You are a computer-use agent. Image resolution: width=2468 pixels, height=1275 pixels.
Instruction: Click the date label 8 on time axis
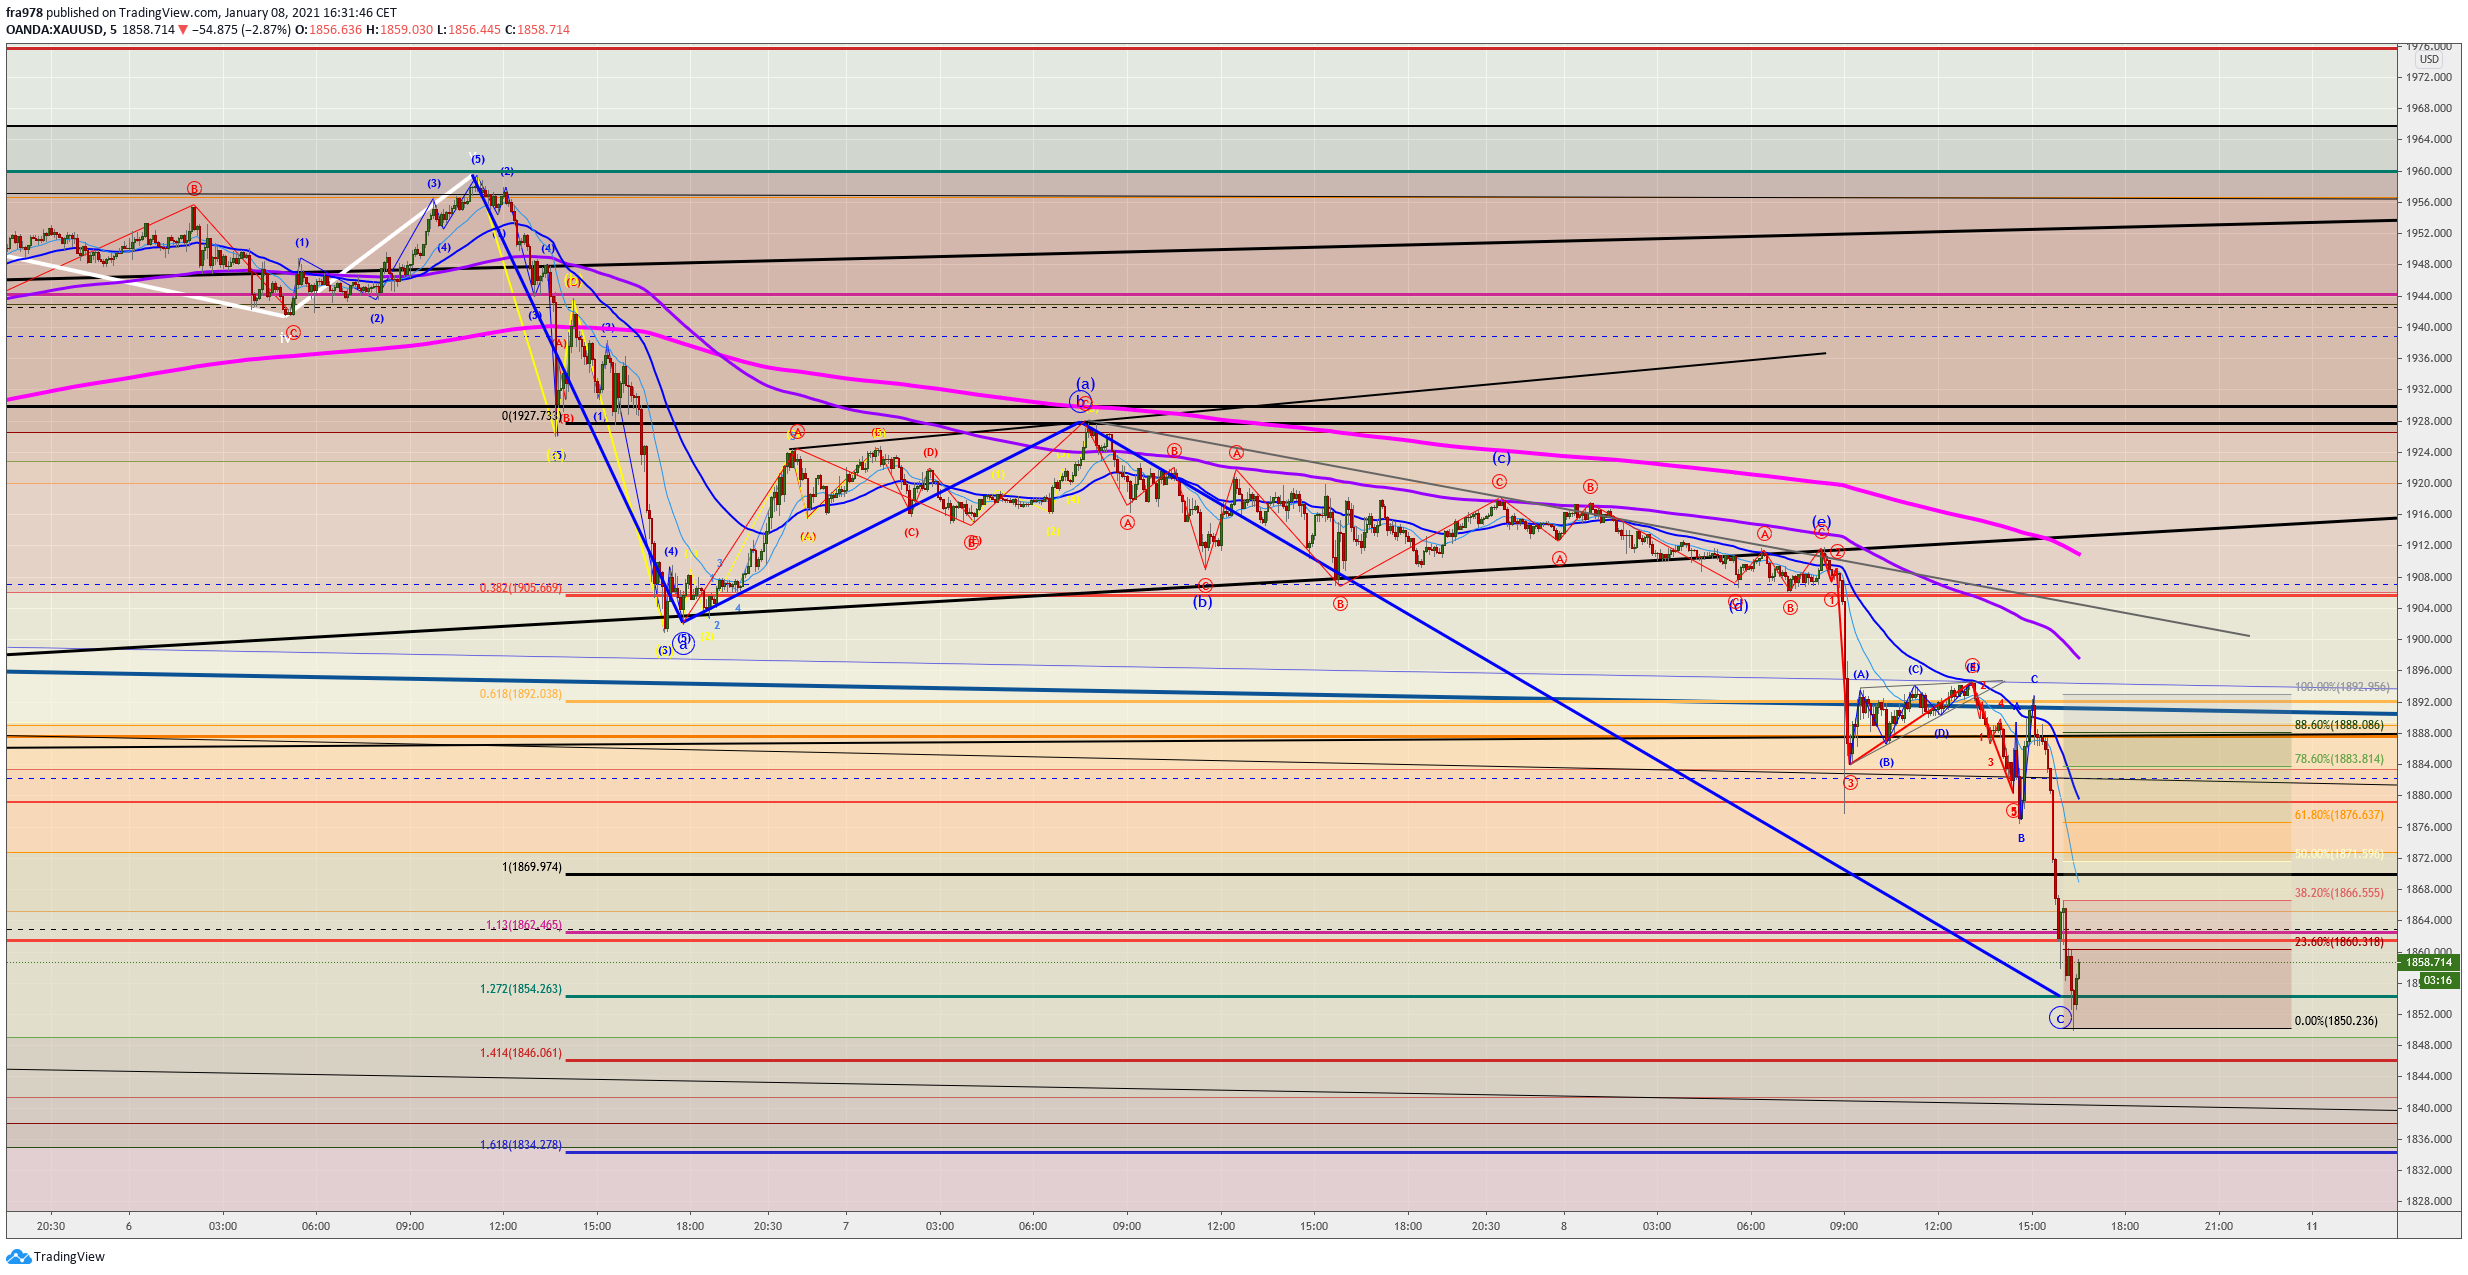1564,1226
